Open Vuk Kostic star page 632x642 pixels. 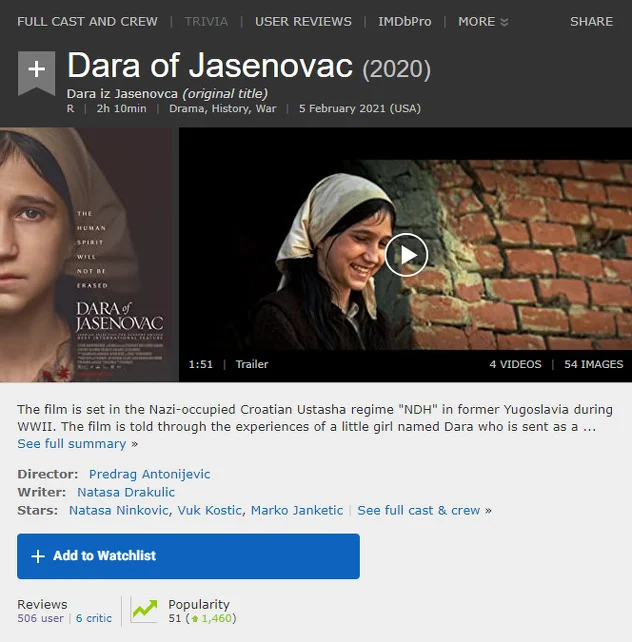pos(210,511)
